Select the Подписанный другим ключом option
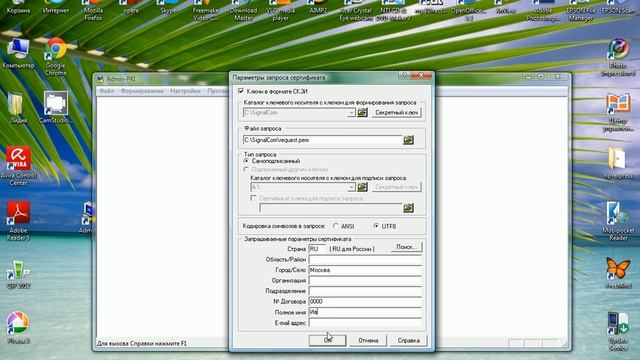Image resolution: width=640 pixels, height=360 pixels. coord(246,169)
